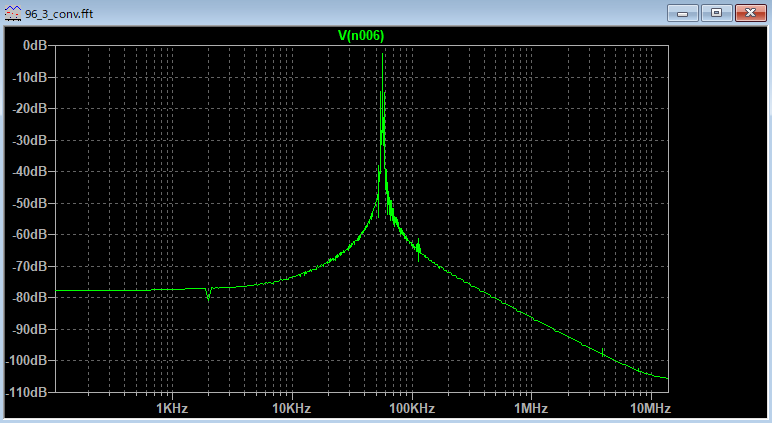Click the -90dB axis label

pyautogui.click(x=30, y=329)
